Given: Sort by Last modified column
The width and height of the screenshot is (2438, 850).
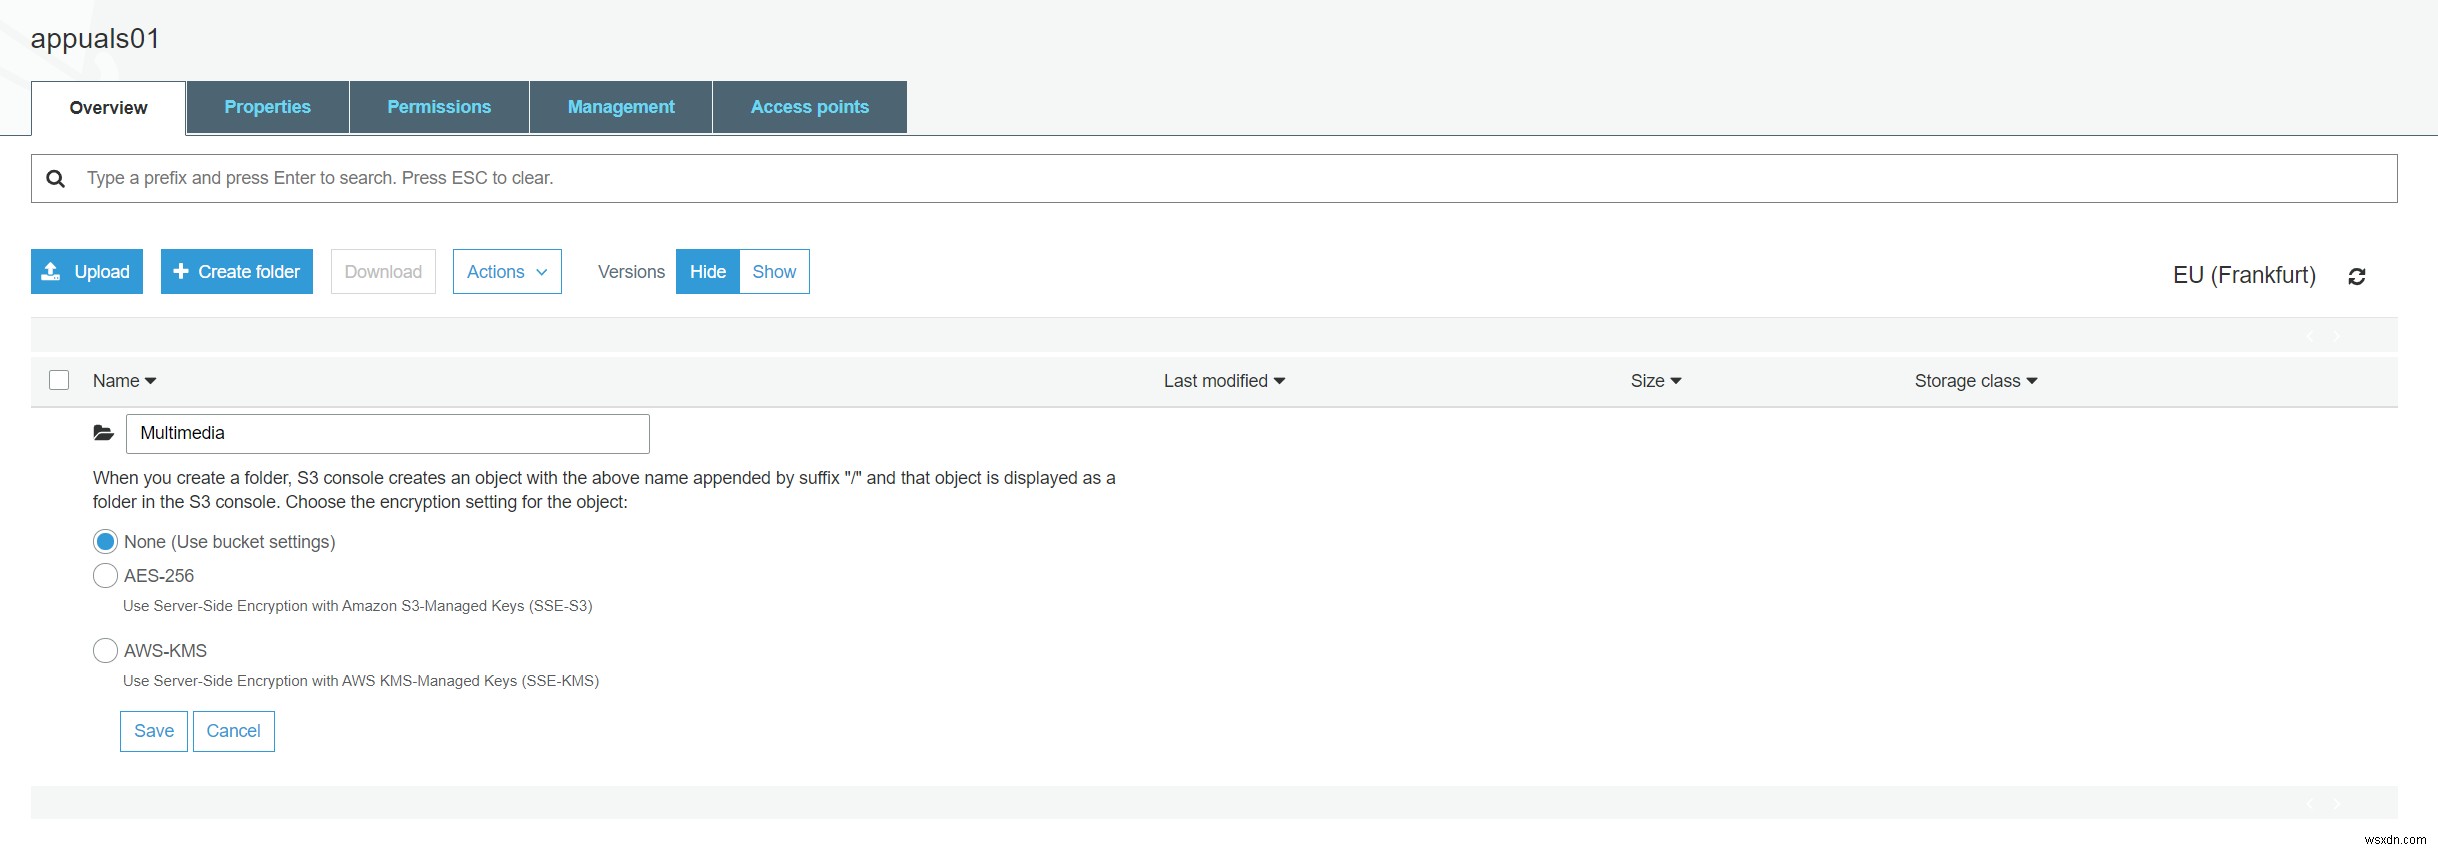Looking at the screenshot, I should 1224,380.
